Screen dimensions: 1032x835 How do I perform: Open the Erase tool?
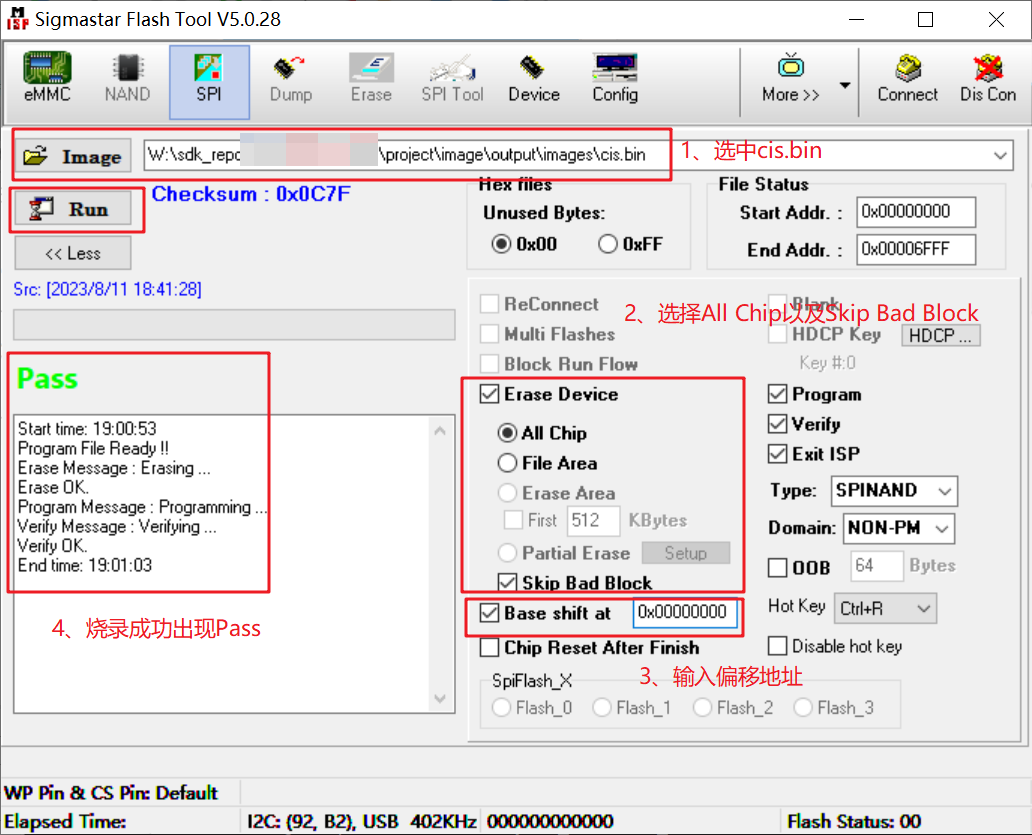371,78
